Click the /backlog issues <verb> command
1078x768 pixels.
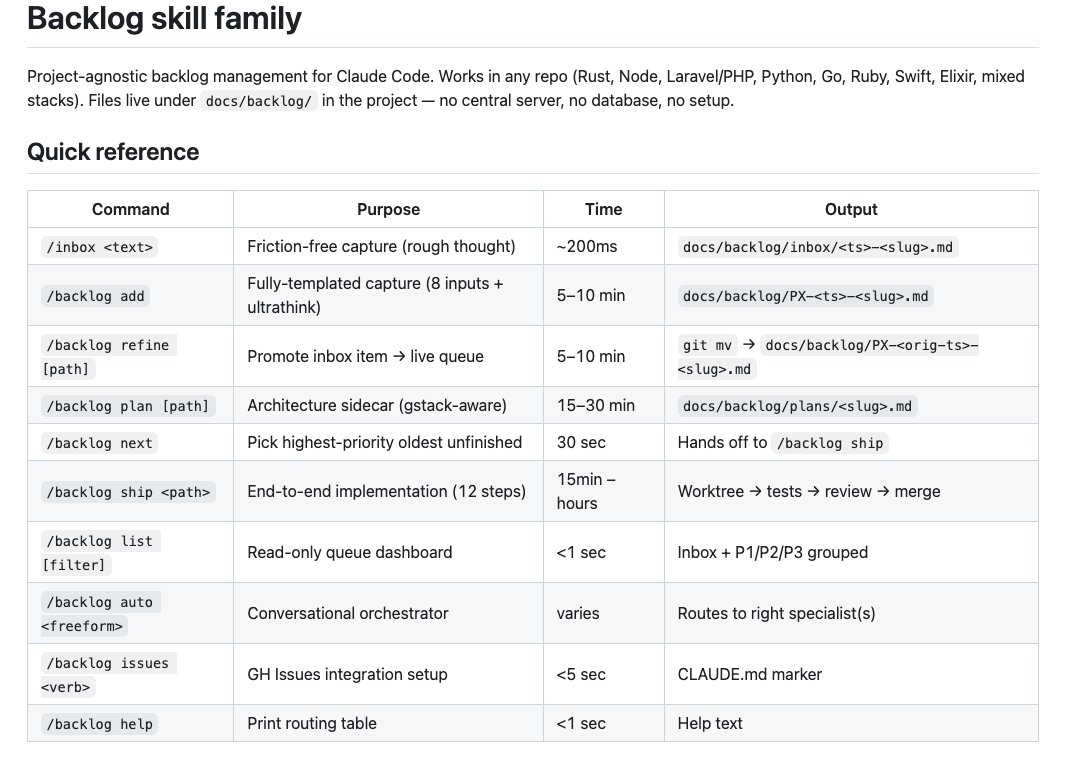tap(106, 674)
